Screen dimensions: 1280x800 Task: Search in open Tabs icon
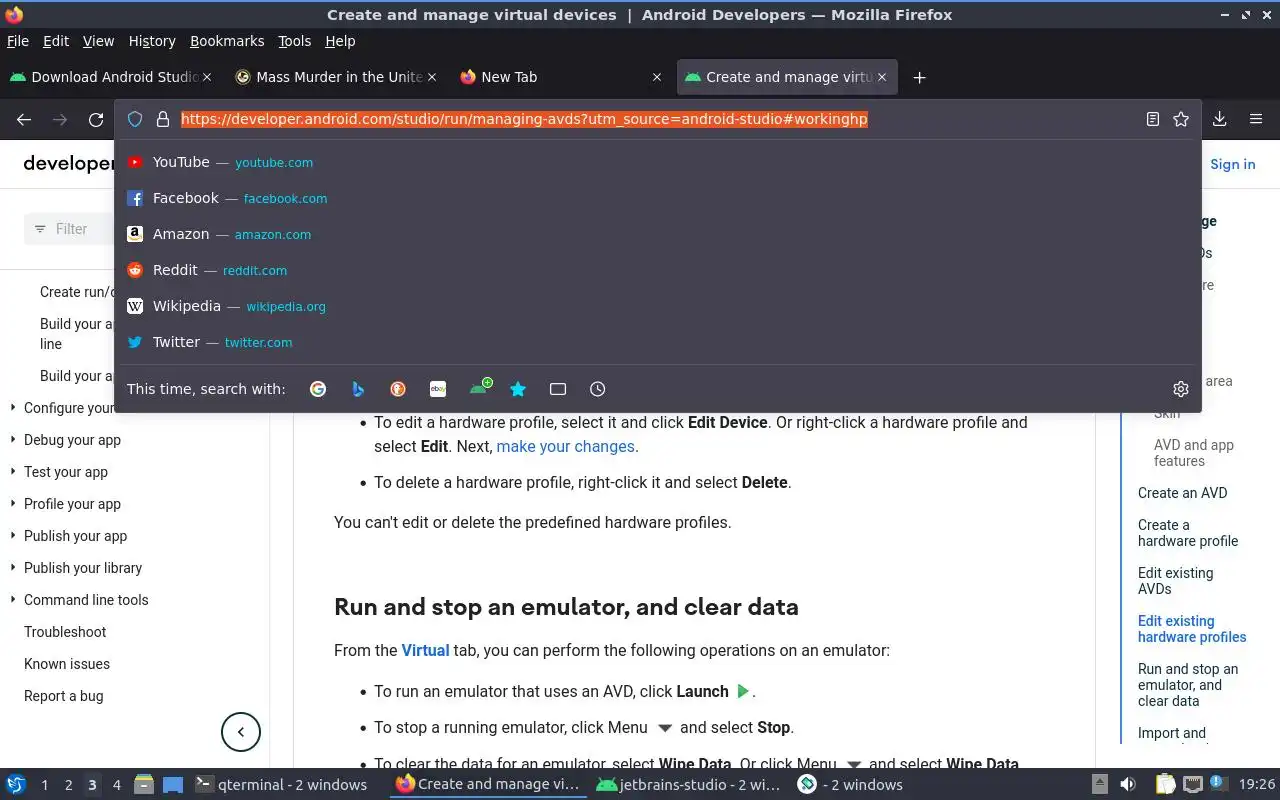pos(558,389)
